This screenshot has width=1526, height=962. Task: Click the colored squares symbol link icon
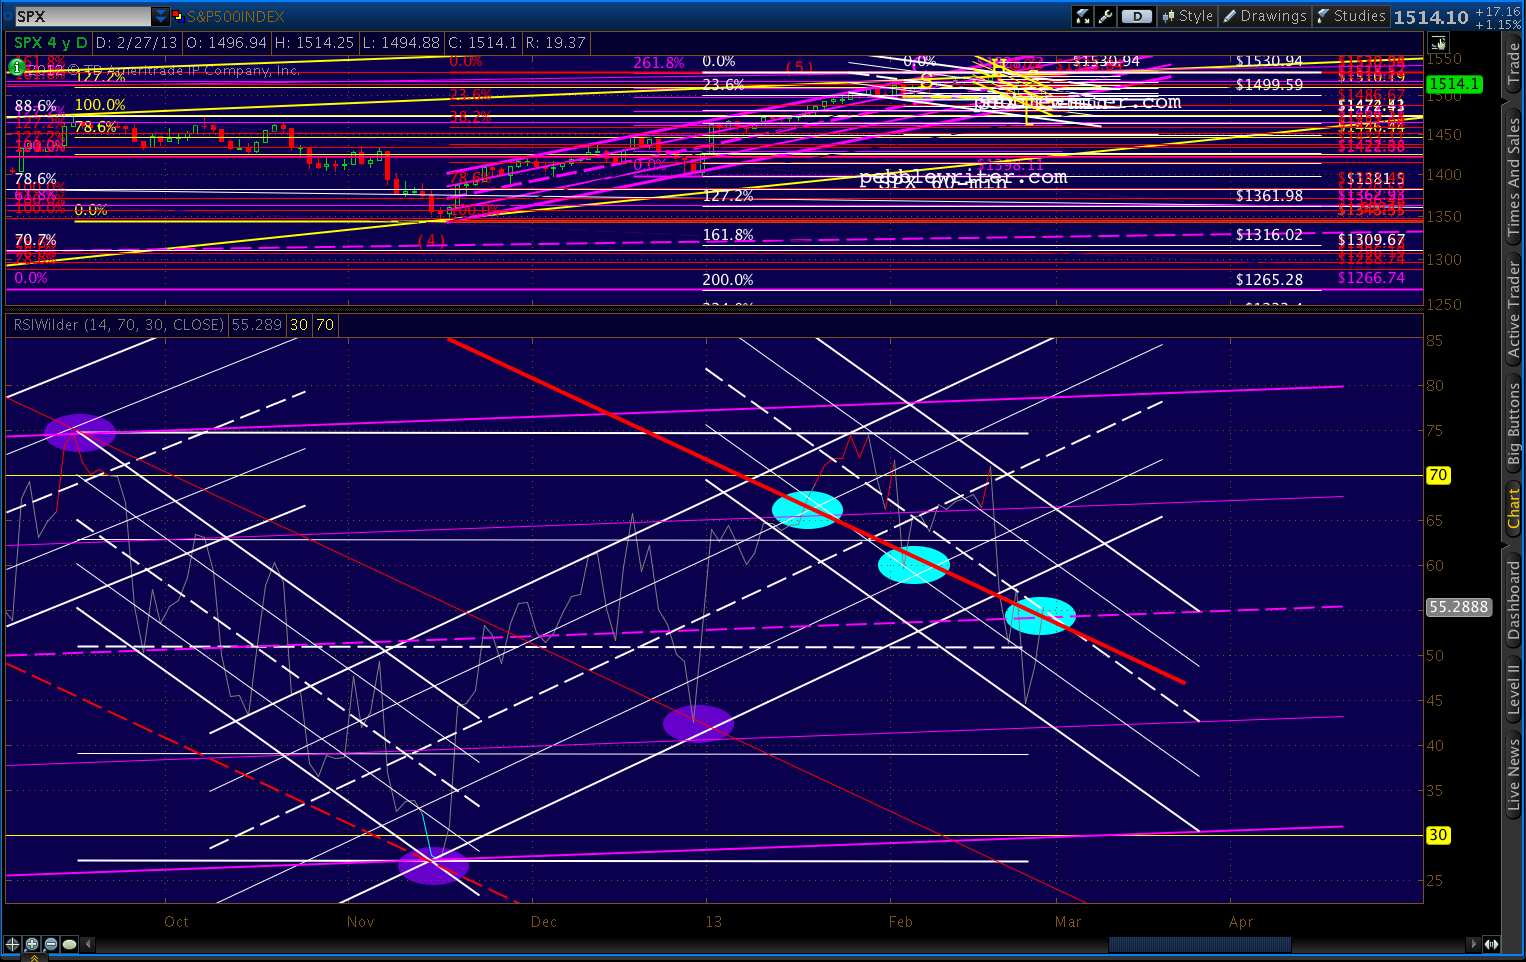tap(178, 16)
